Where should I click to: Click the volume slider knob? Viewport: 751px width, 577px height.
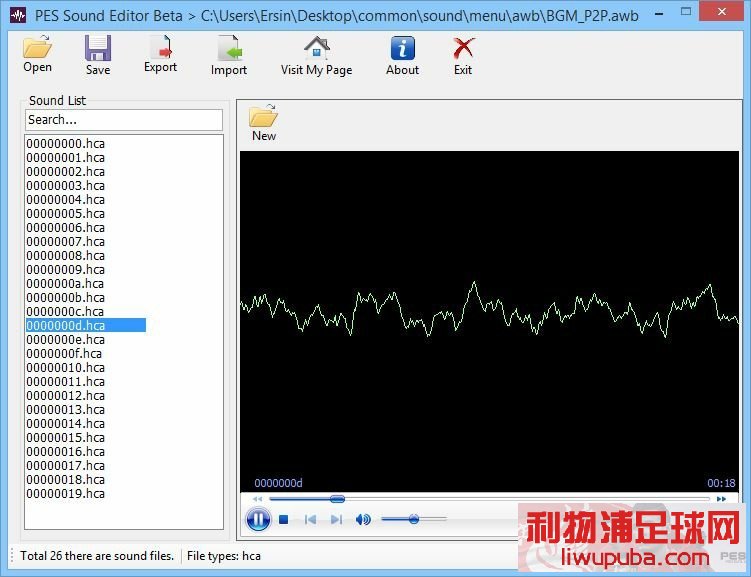(414, 519)
